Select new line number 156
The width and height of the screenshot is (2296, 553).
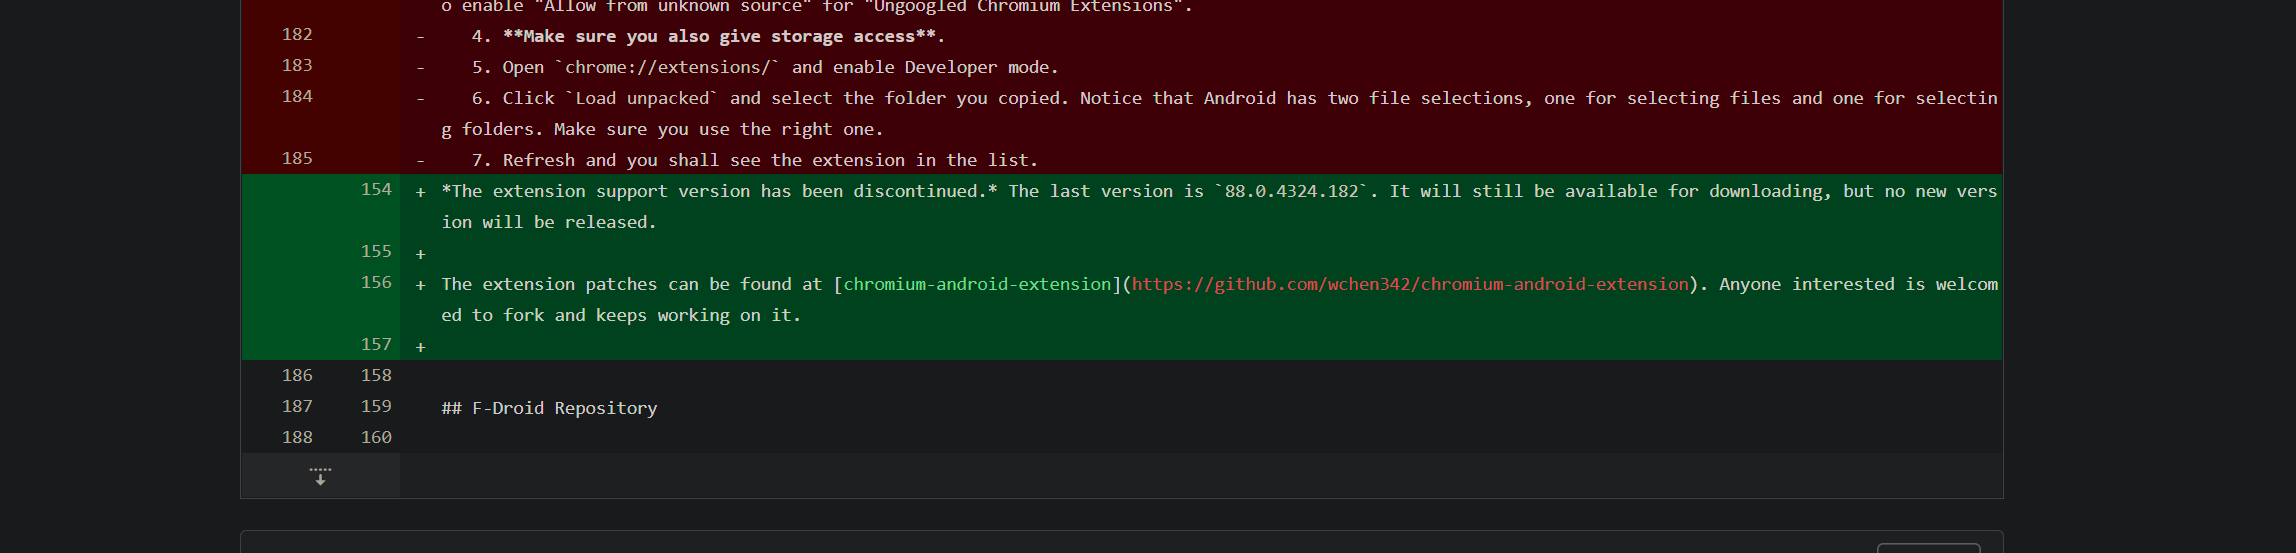tap(376, 283)
